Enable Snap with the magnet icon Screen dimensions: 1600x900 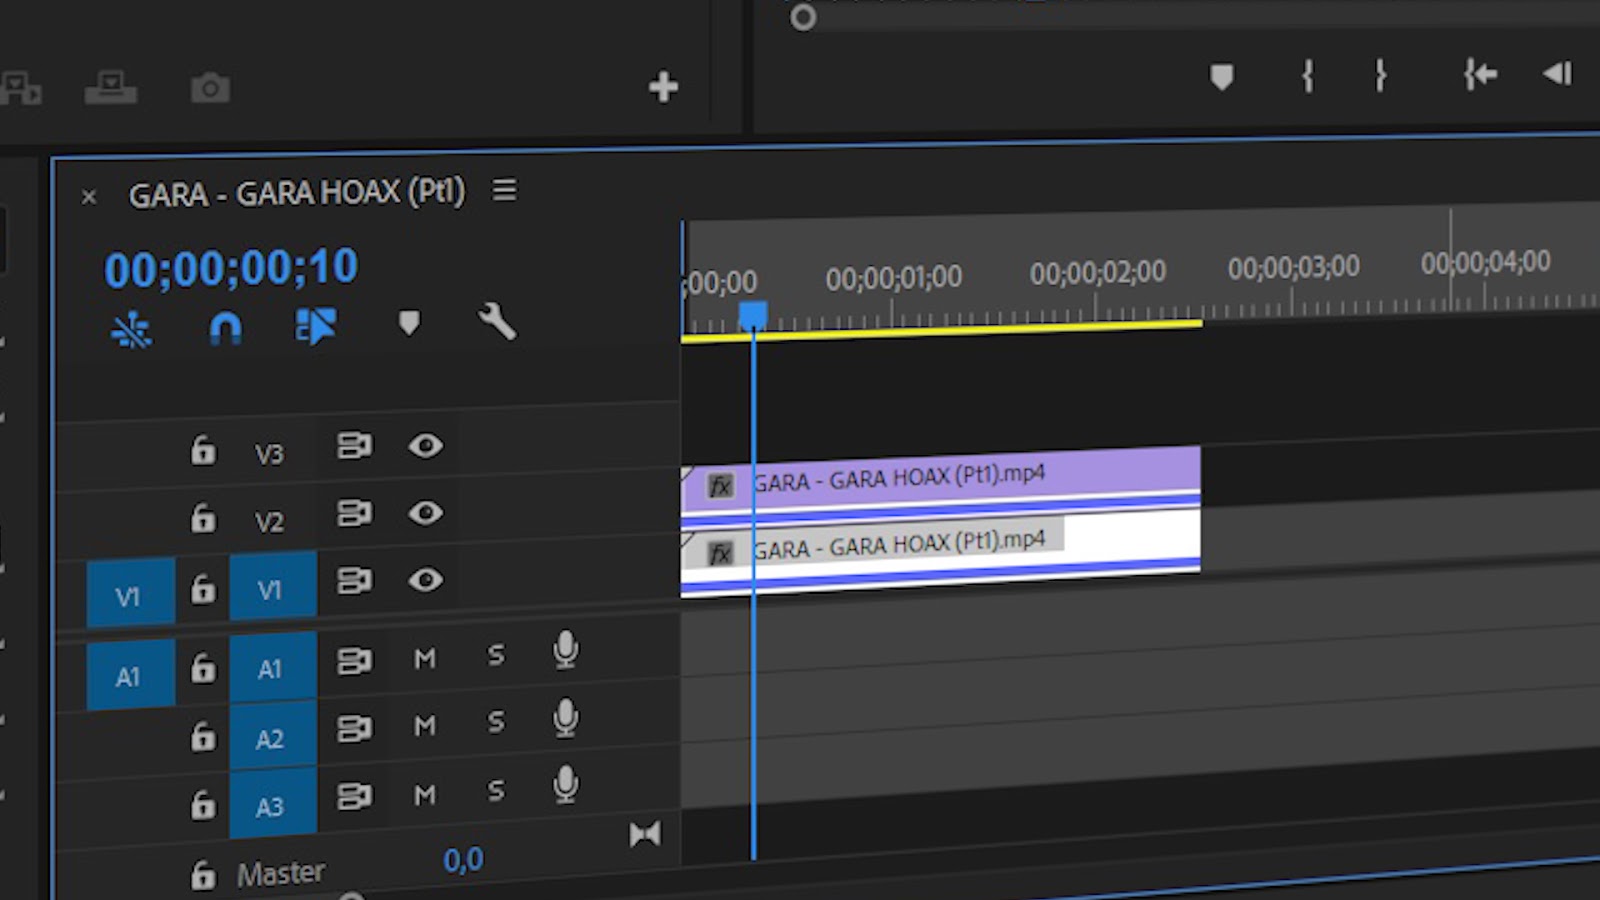pos(228,328)
